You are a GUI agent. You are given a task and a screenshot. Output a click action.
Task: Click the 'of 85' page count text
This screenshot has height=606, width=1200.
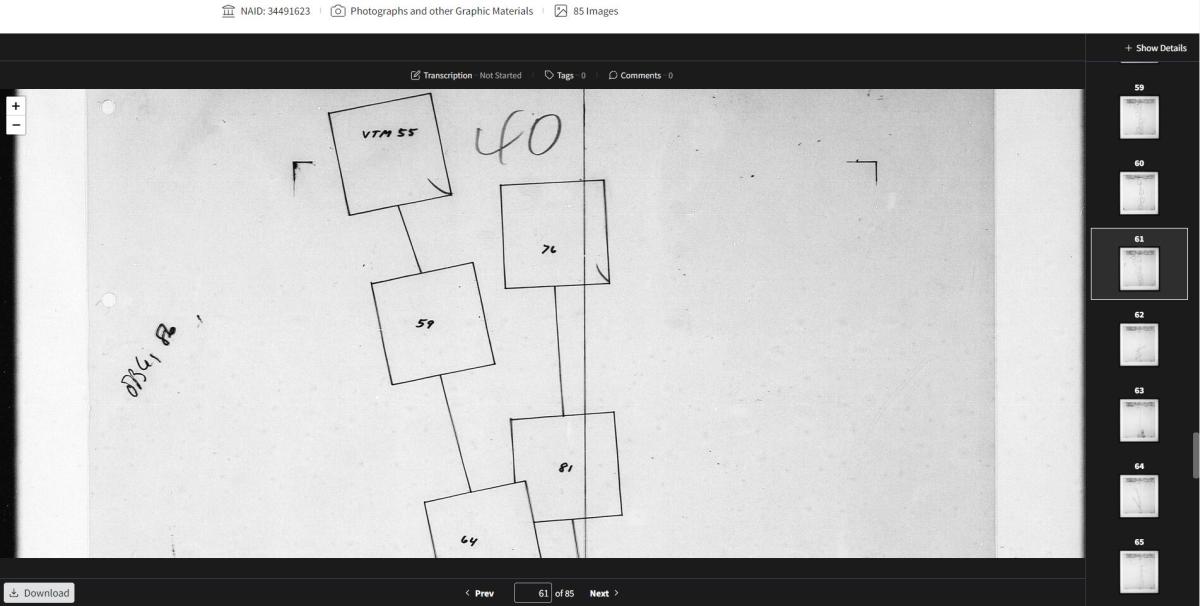coord(564,593)
